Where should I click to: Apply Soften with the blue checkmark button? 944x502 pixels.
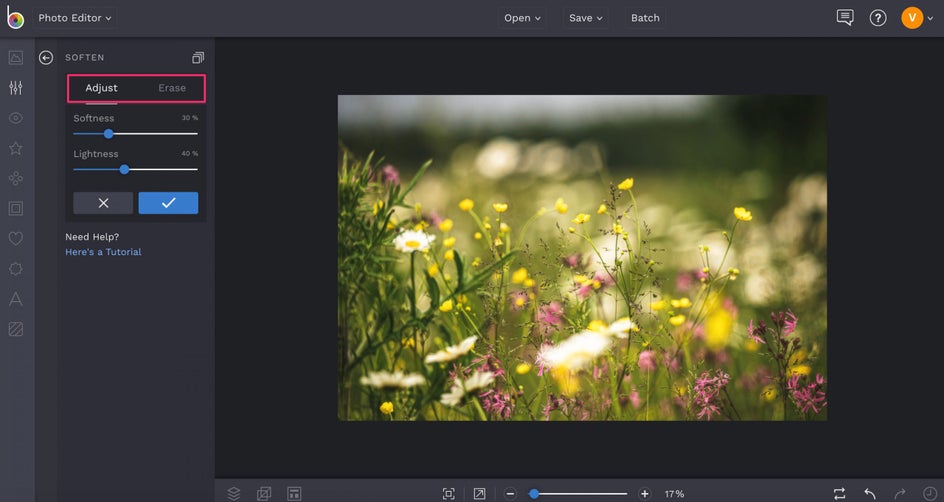pos(168,203)
